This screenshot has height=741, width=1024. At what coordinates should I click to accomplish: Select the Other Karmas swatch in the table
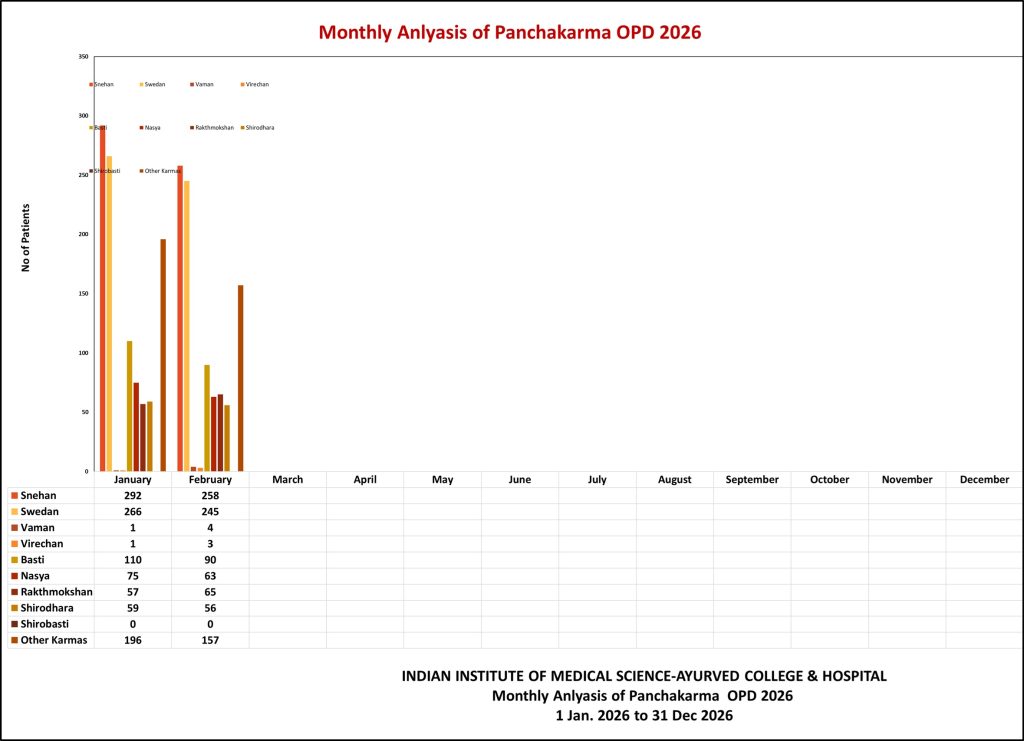point(14,640)
